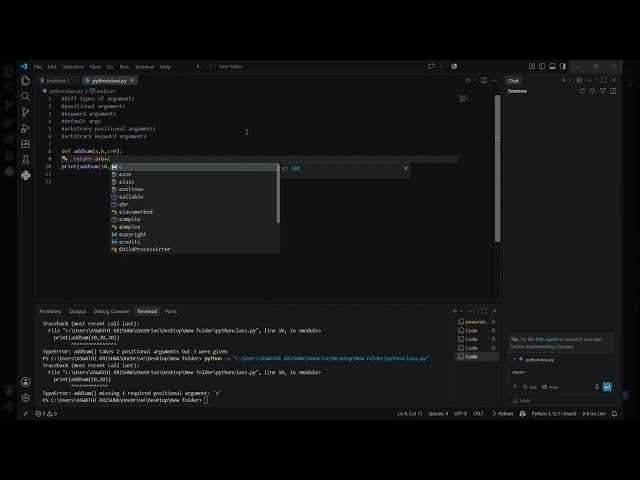Screen dimensions: 640x480
Task: Open the File menu
Action: pos(38,67)
